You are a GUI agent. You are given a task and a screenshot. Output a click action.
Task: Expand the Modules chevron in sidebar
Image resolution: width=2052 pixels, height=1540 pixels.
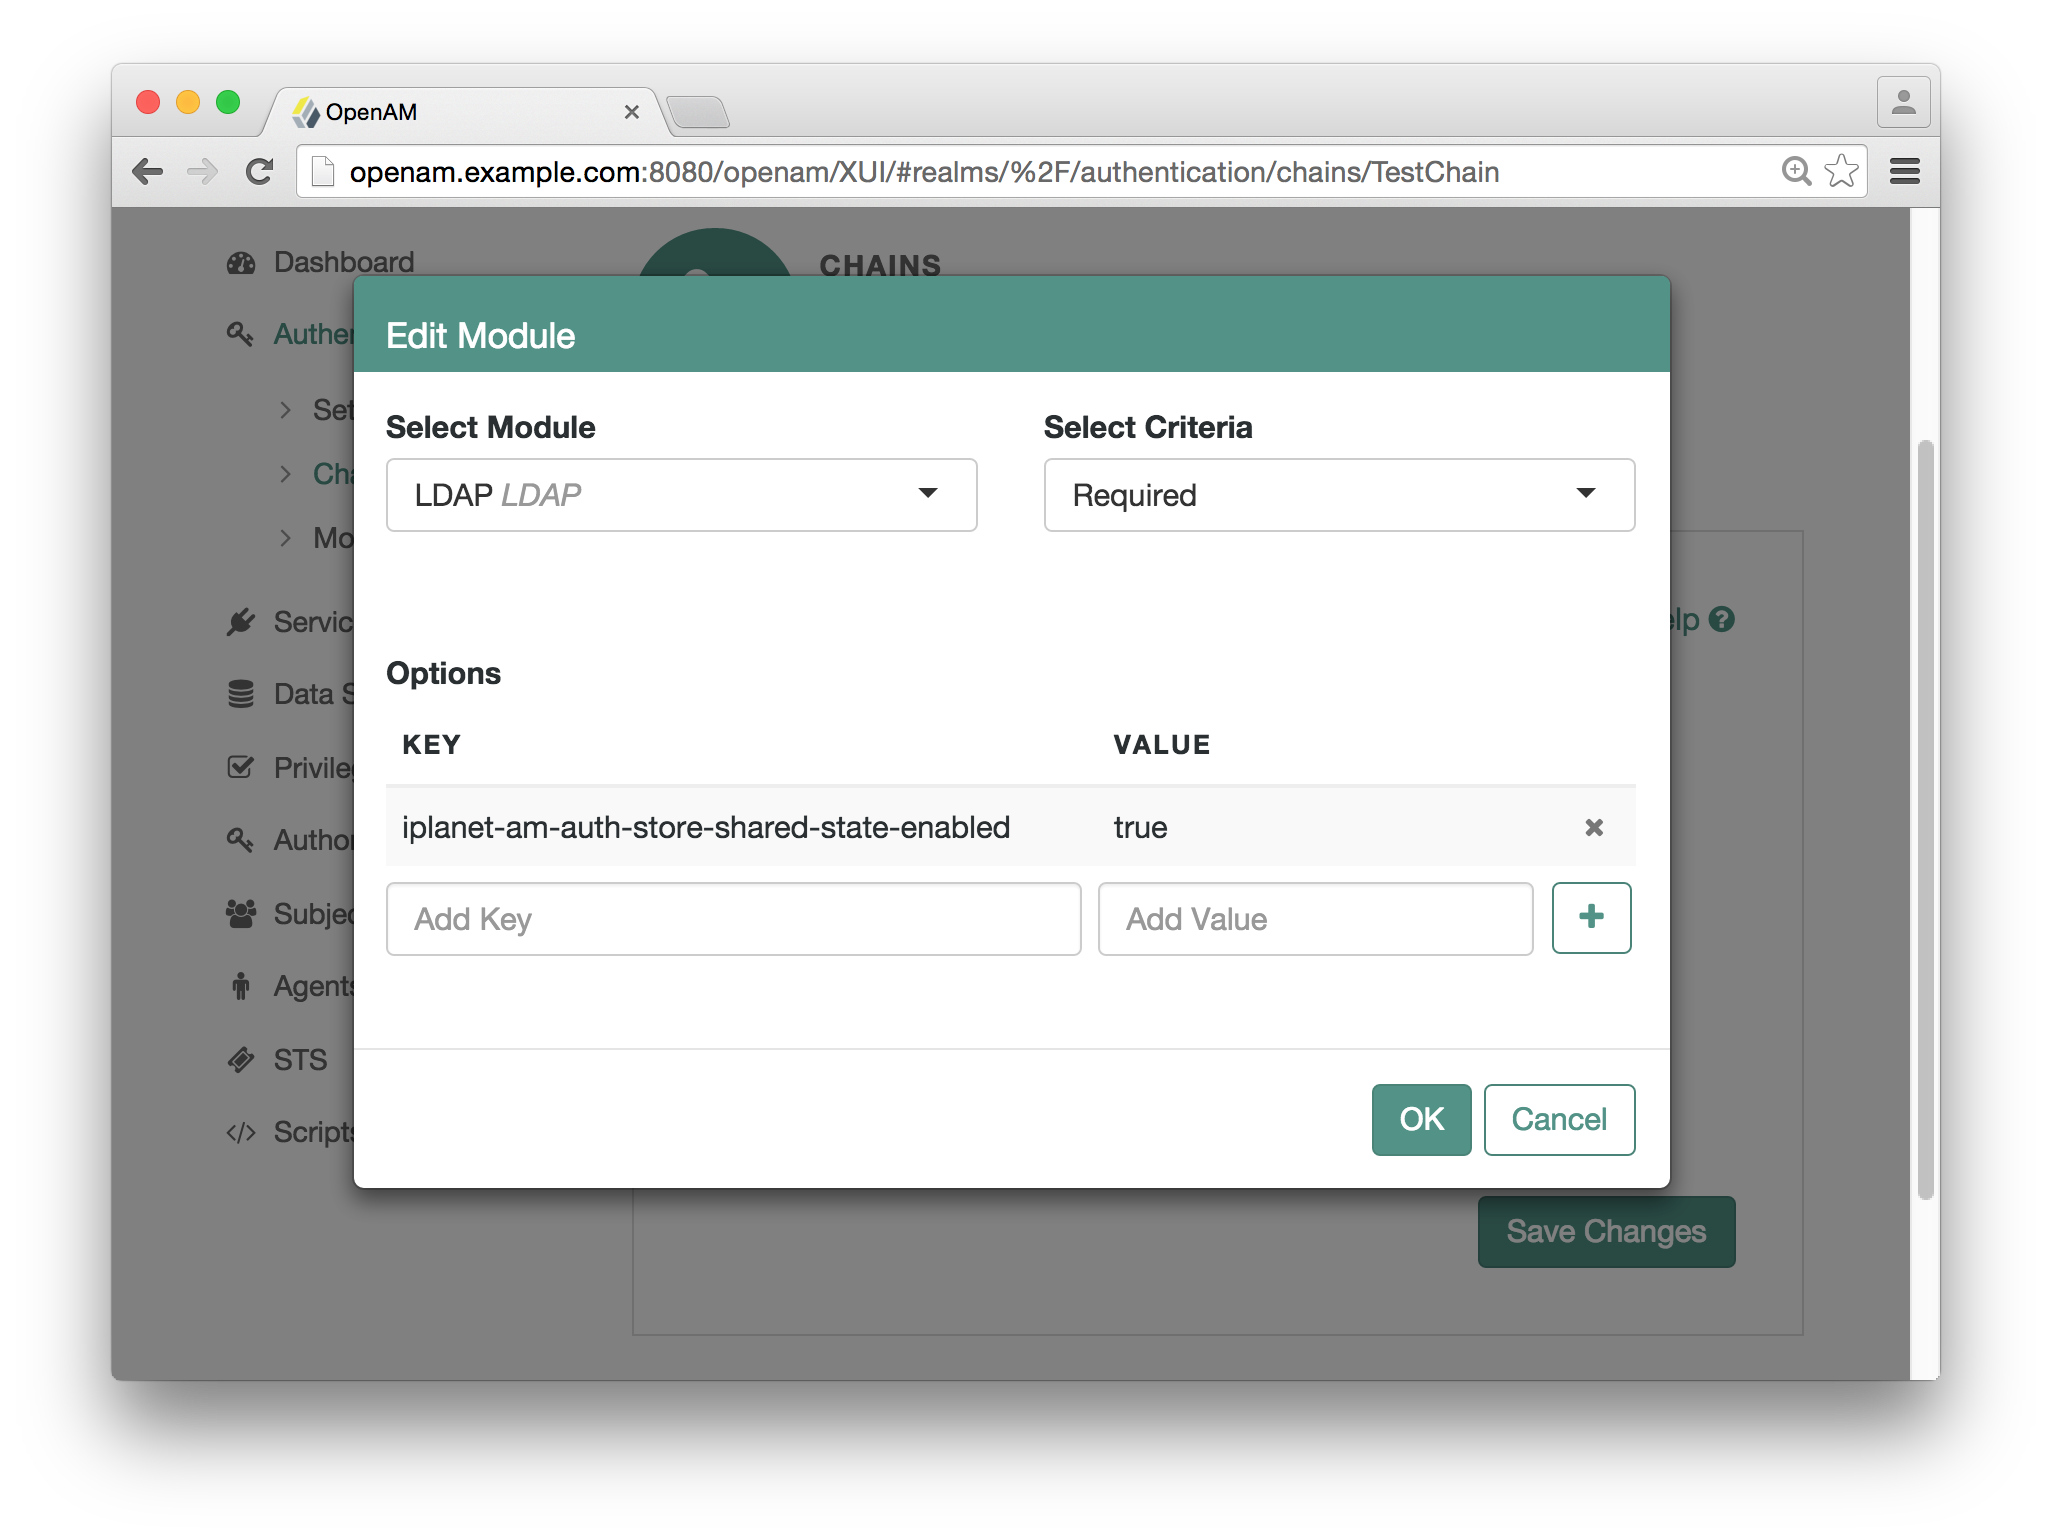(x=286, y=538)
